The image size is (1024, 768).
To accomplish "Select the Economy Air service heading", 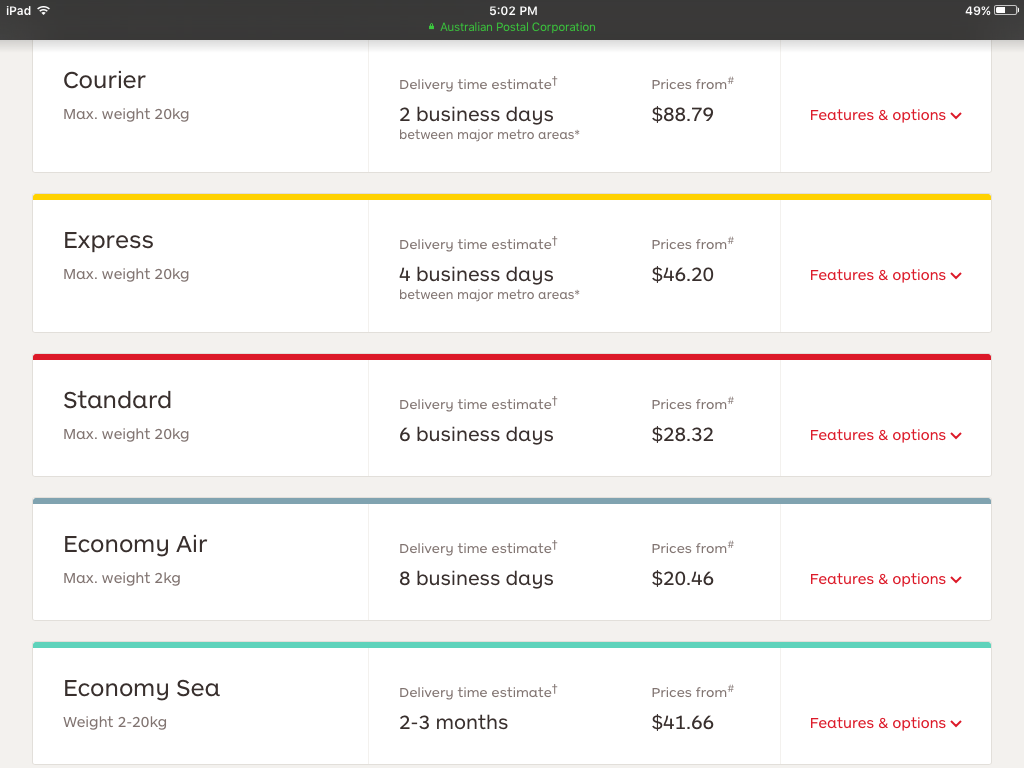I will [135, 544].
